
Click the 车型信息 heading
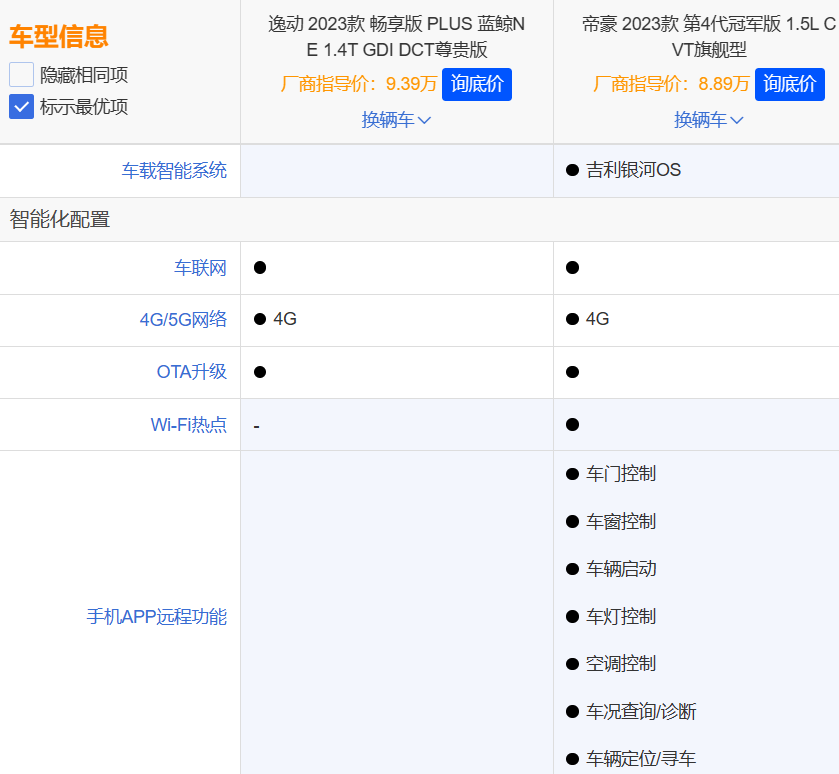click(58, 37)
